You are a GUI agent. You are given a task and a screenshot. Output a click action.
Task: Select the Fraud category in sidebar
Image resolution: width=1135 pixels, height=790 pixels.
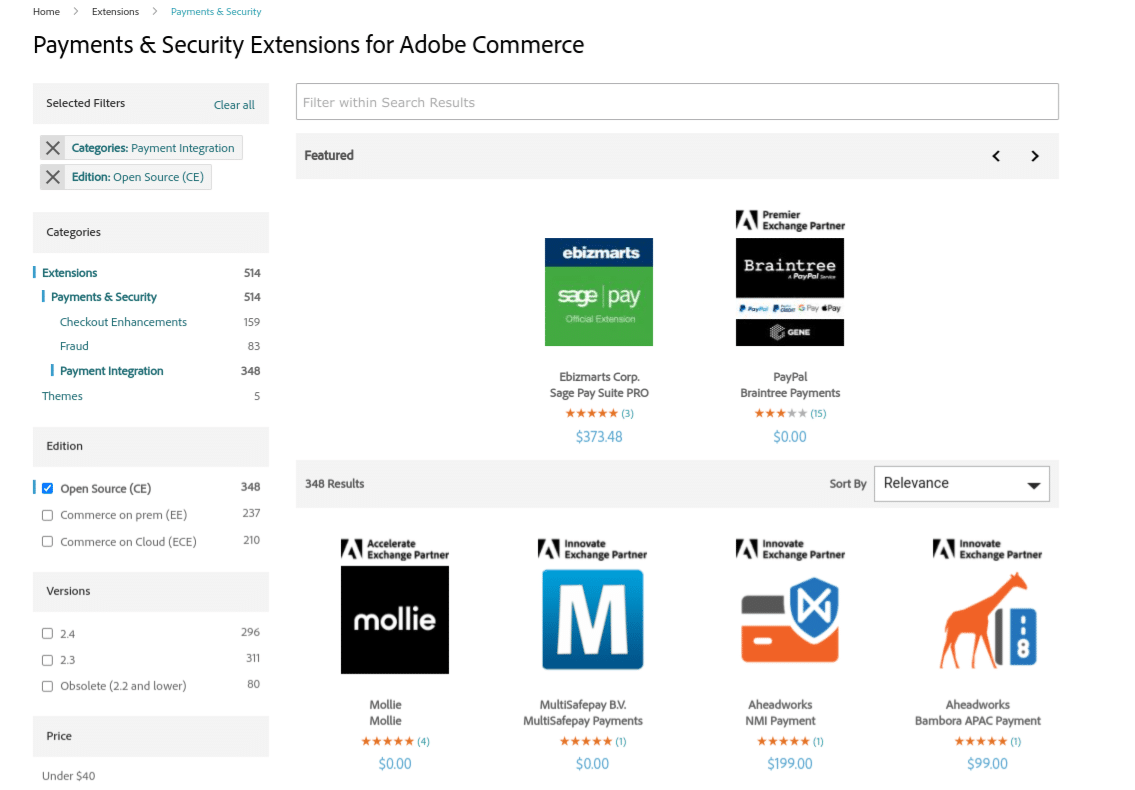coord(74,346)
